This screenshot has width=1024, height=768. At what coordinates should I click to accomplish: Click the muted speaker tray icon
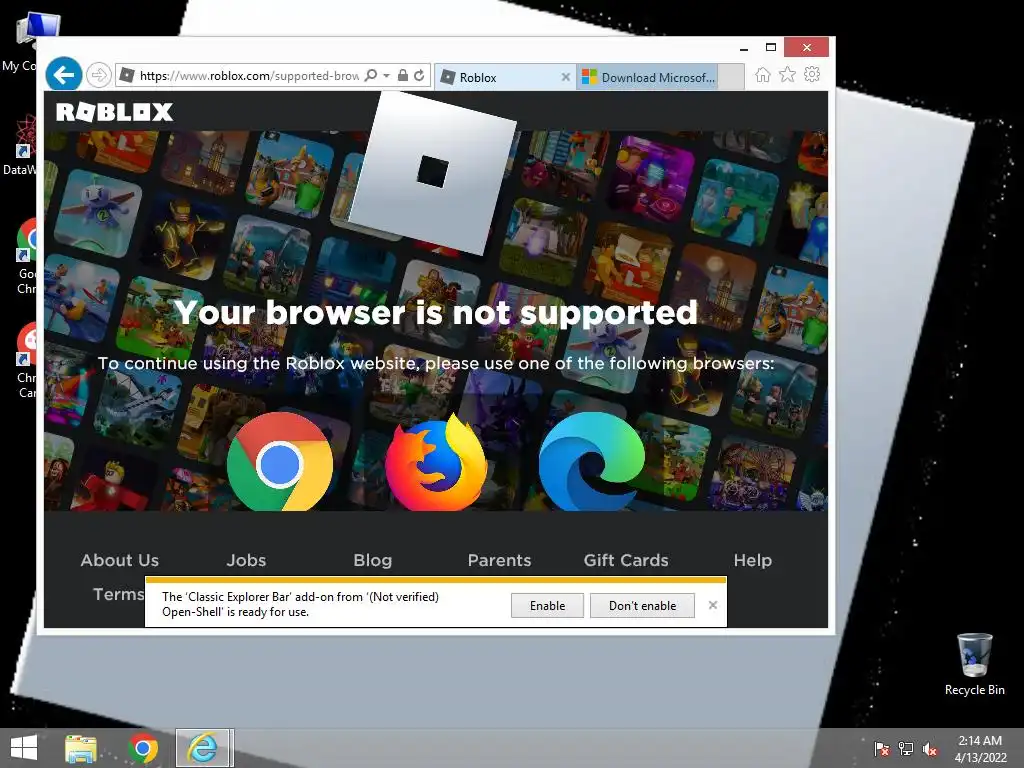[x=930, y=749]
